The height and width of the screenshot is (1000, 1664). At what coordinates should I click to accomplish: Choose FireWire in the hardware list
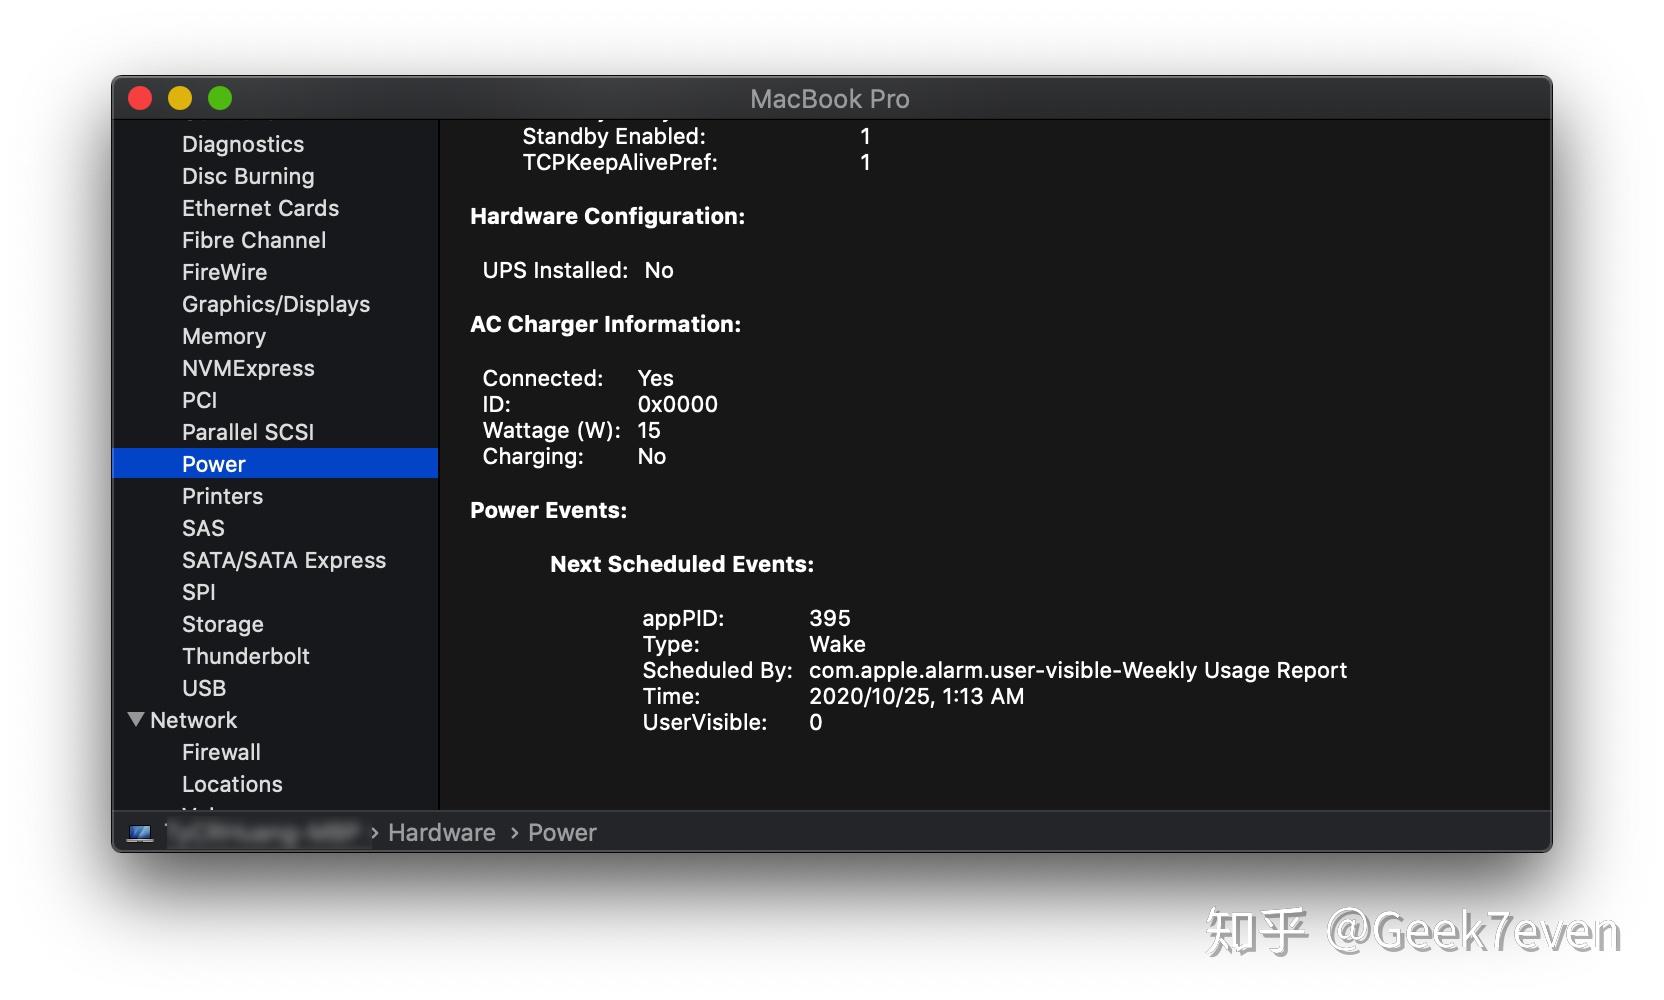(224, 272)
